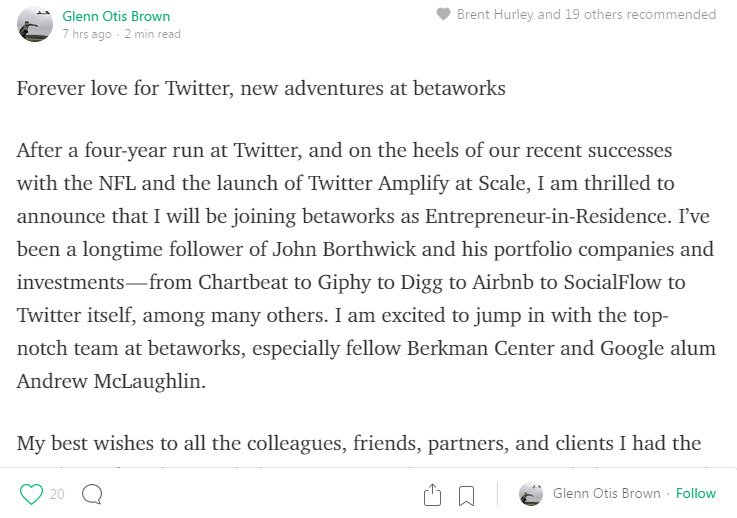Click the name Andrew McLaughlin in text
The image size is (737, 518).
111,381
